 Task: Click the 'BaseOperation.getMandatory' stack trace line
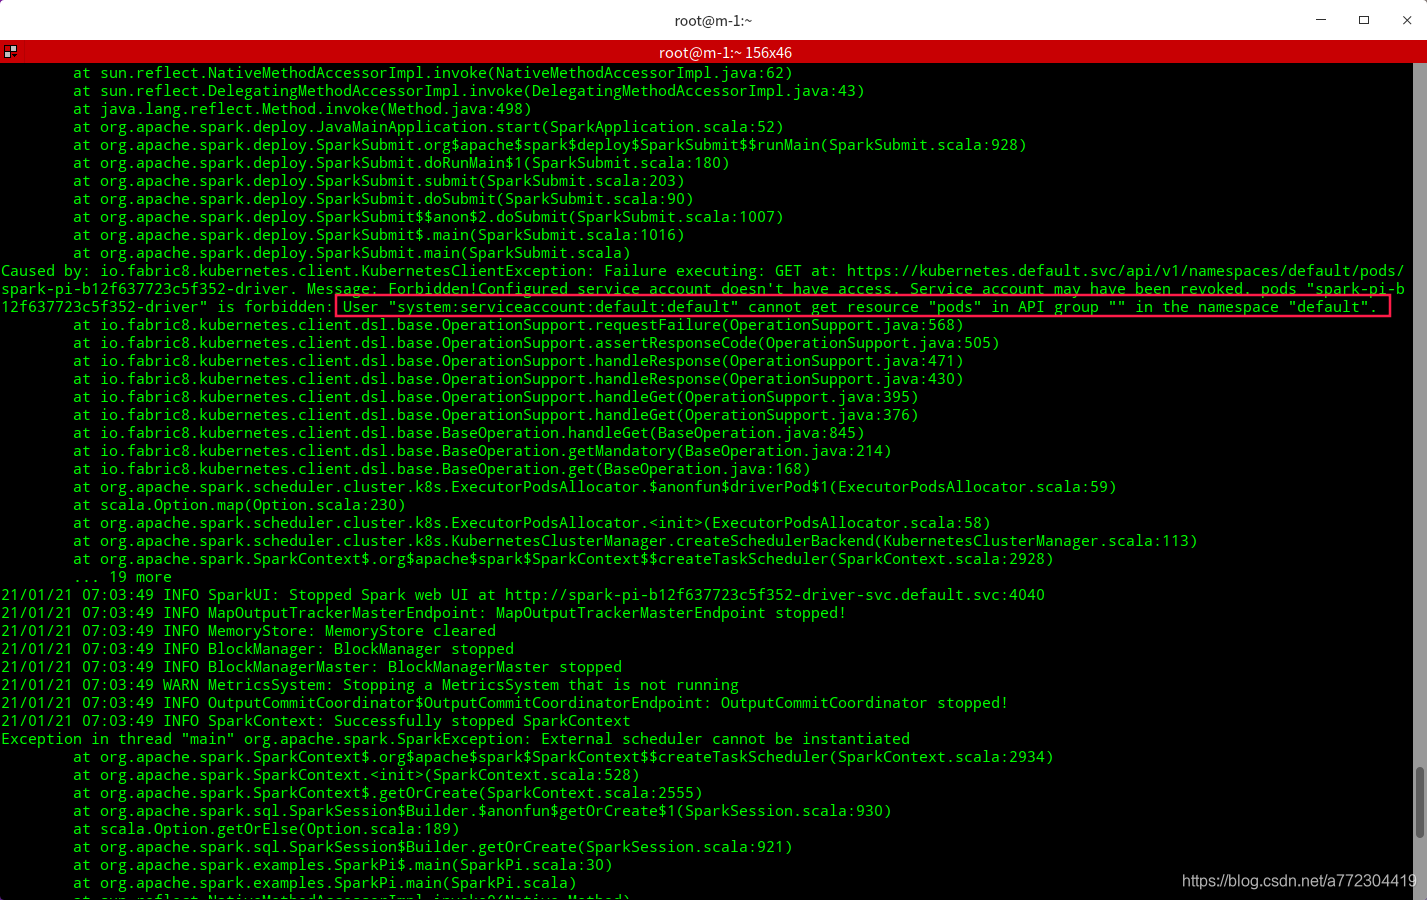482,451
